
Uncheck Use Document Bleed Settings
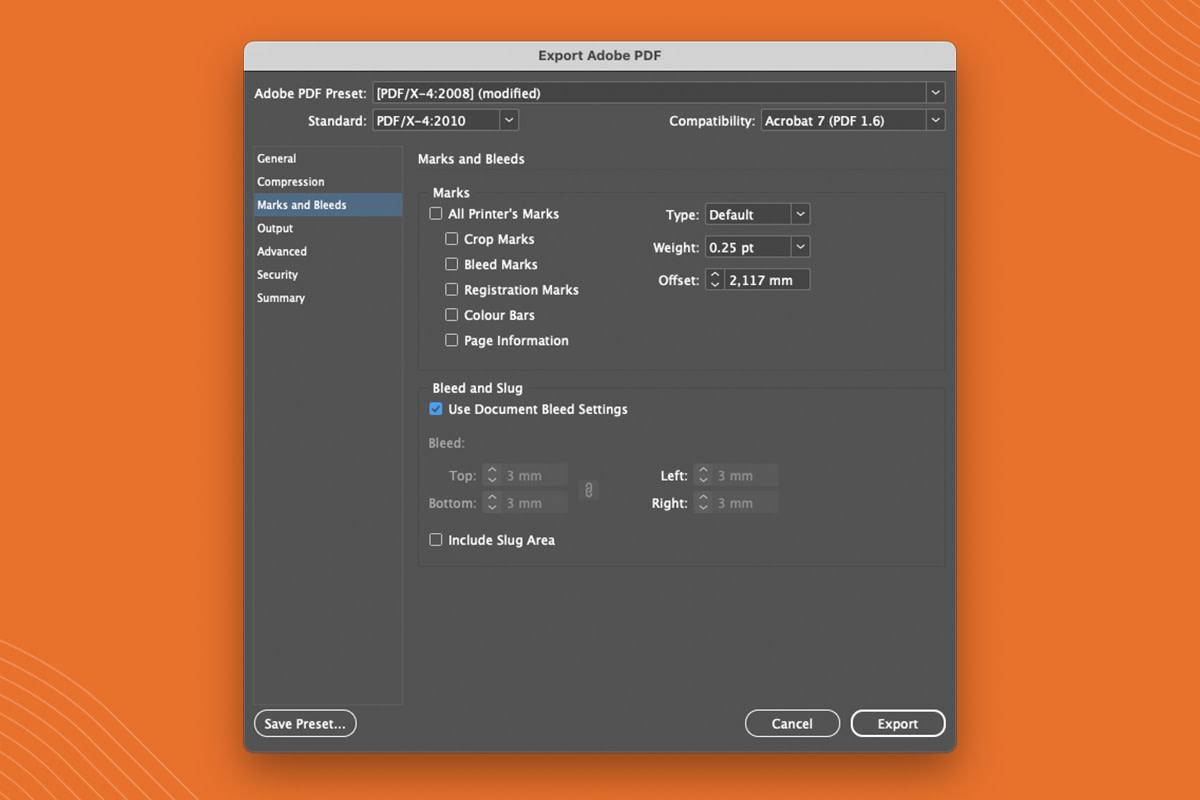(435, 409)
